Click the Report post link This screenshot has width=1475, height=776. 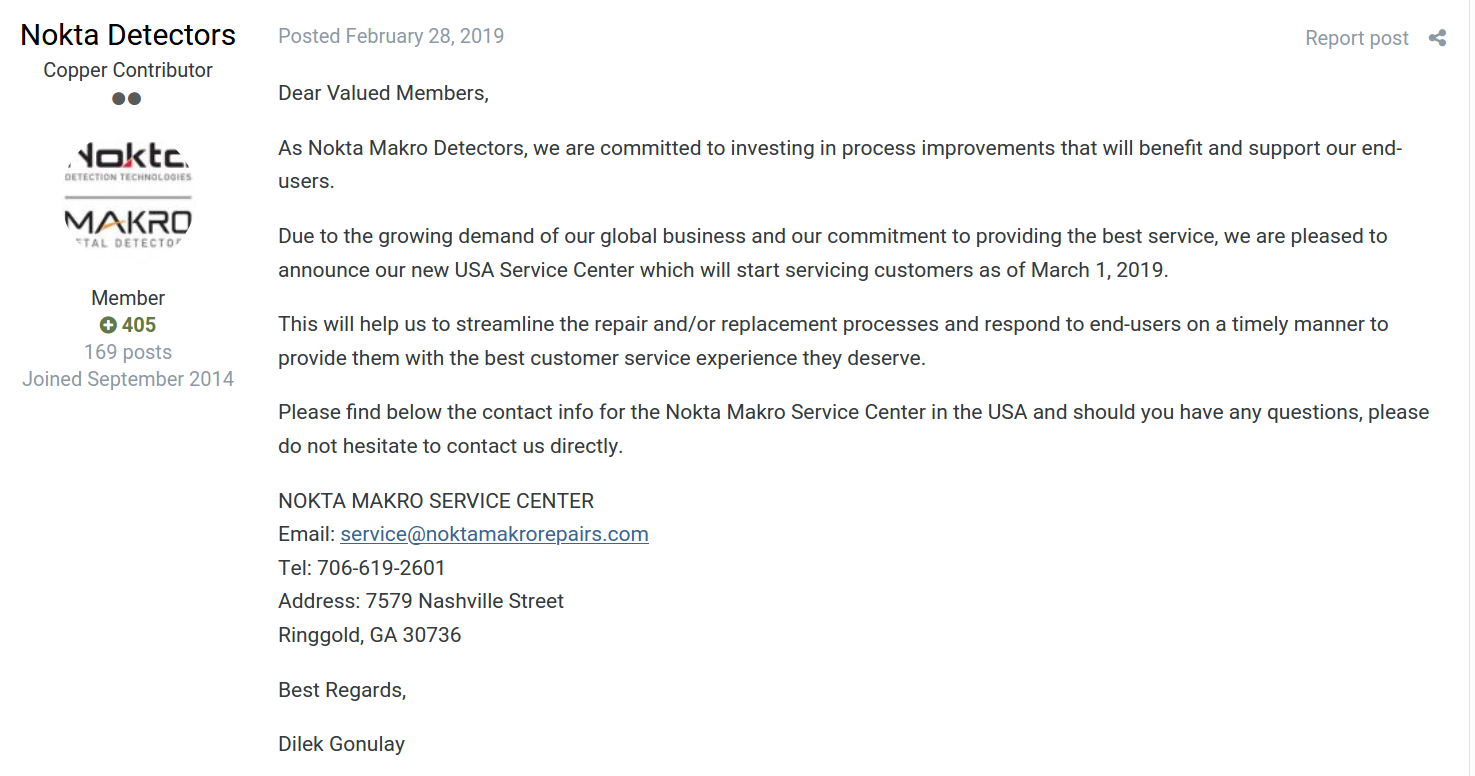coord(1357,38)
